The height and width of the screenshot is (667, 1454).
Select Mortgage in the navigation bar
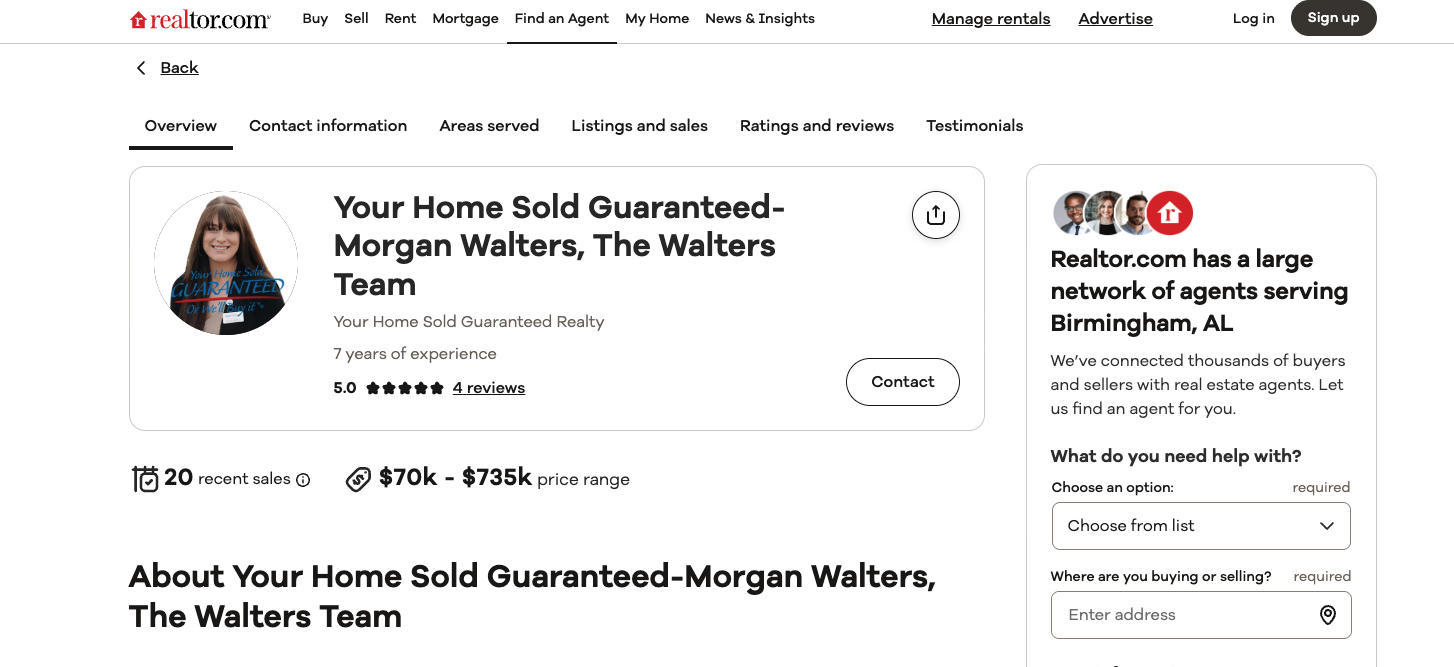click(x=465, y=18)
